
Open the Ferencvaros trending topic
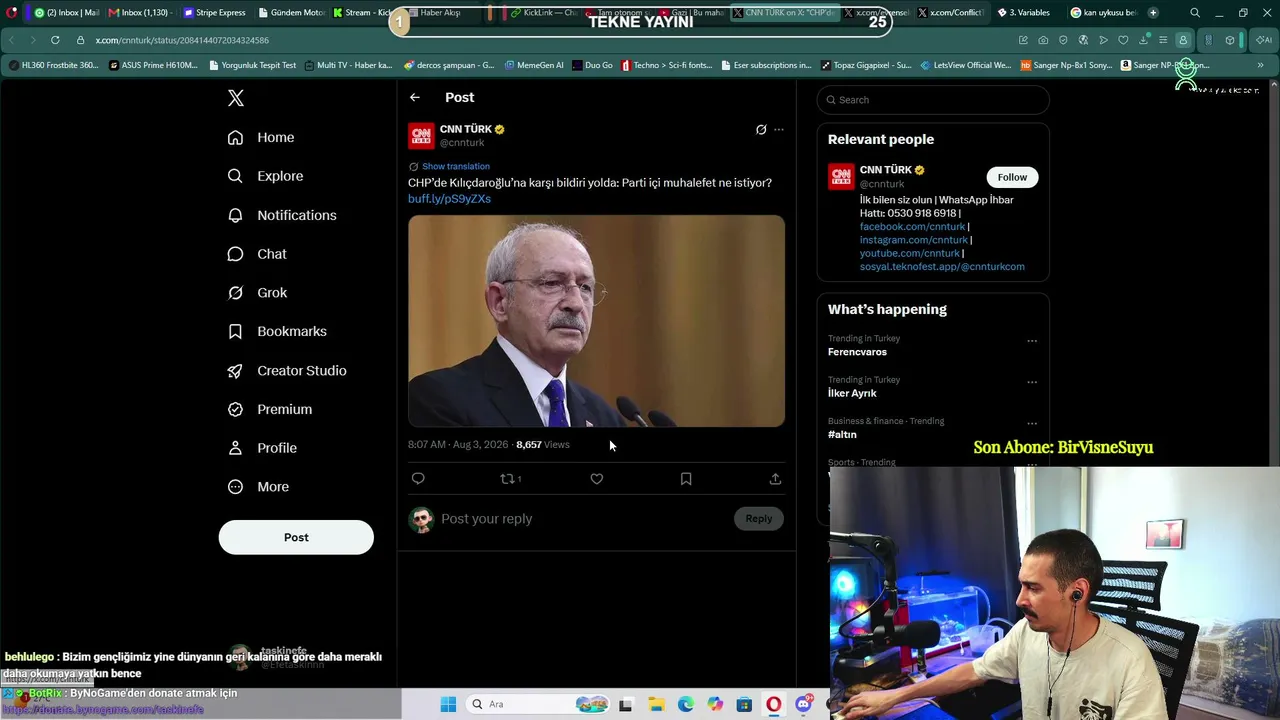(x=857, y=352)
